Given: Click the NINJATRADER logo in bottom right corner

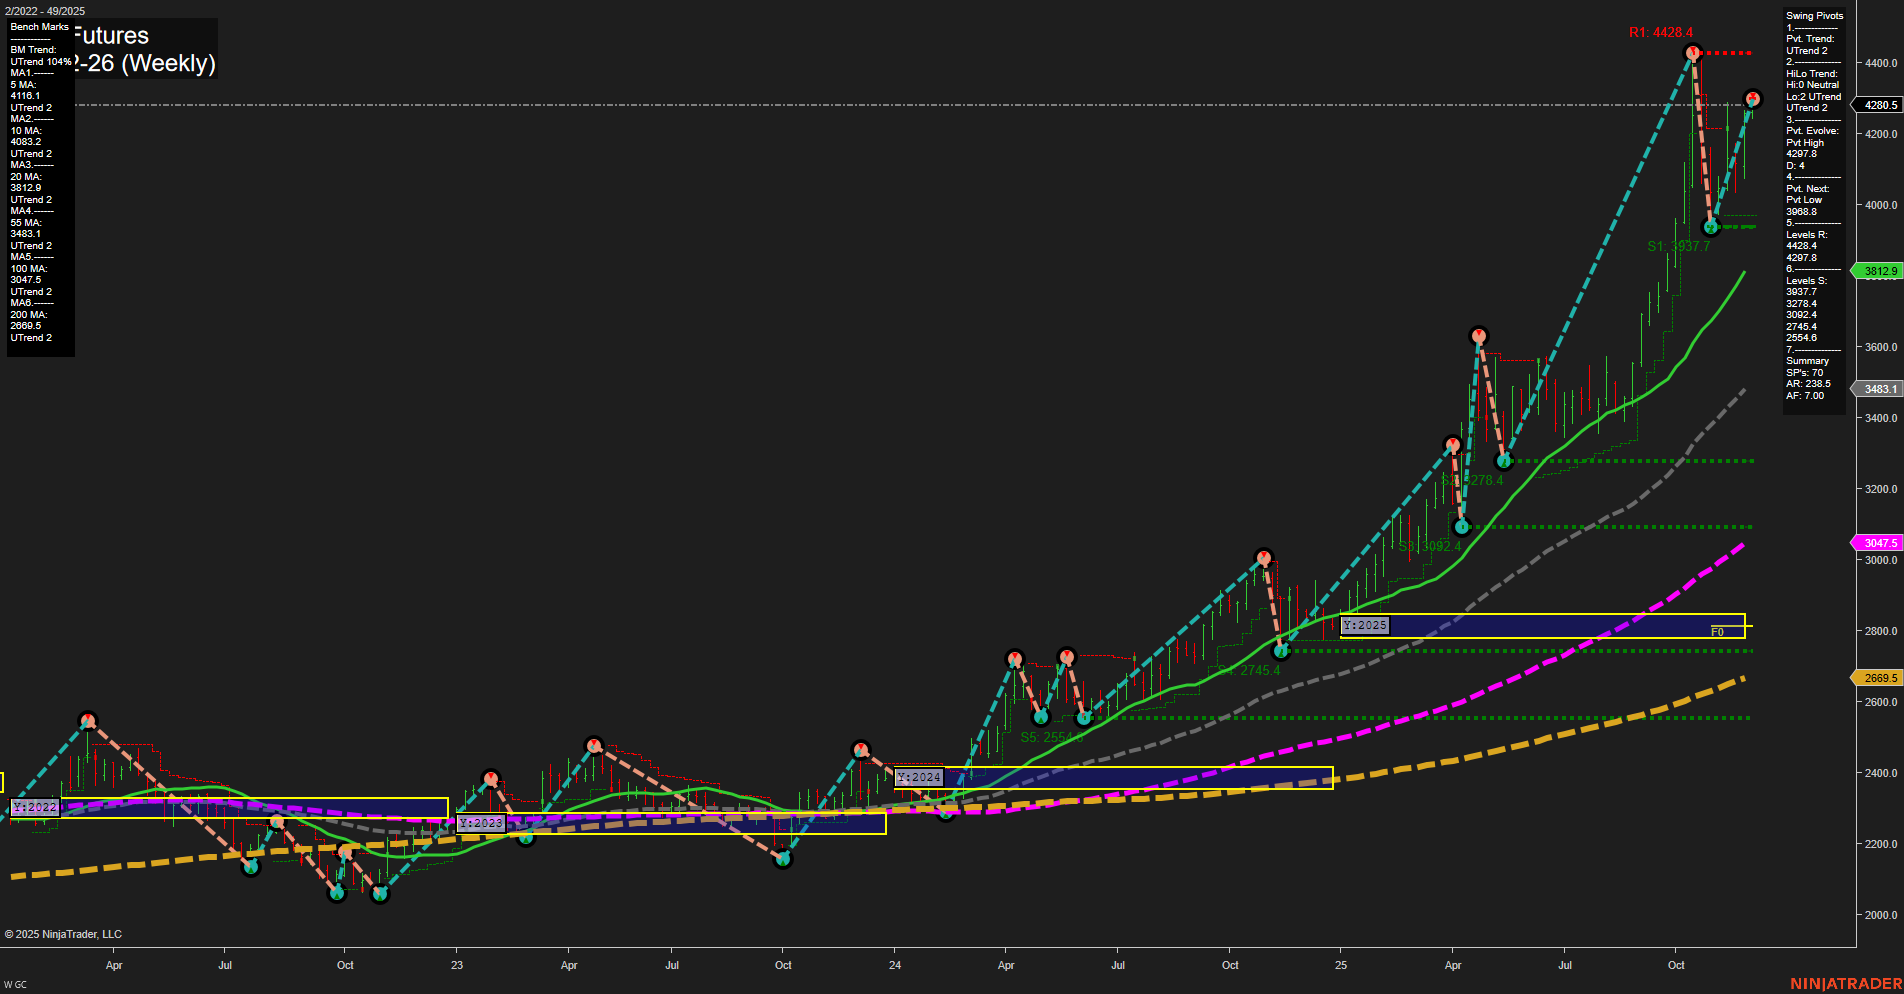Looking at the screenshot, I should click(1849, 984).
